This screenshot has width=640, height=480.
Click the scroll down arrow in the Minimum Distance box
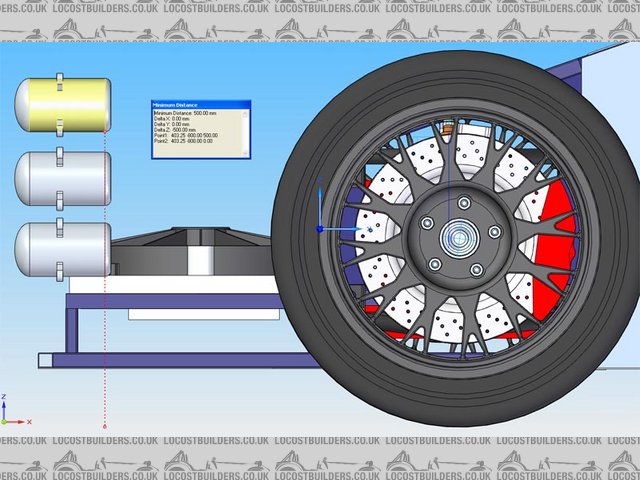[x=246, y=154]
